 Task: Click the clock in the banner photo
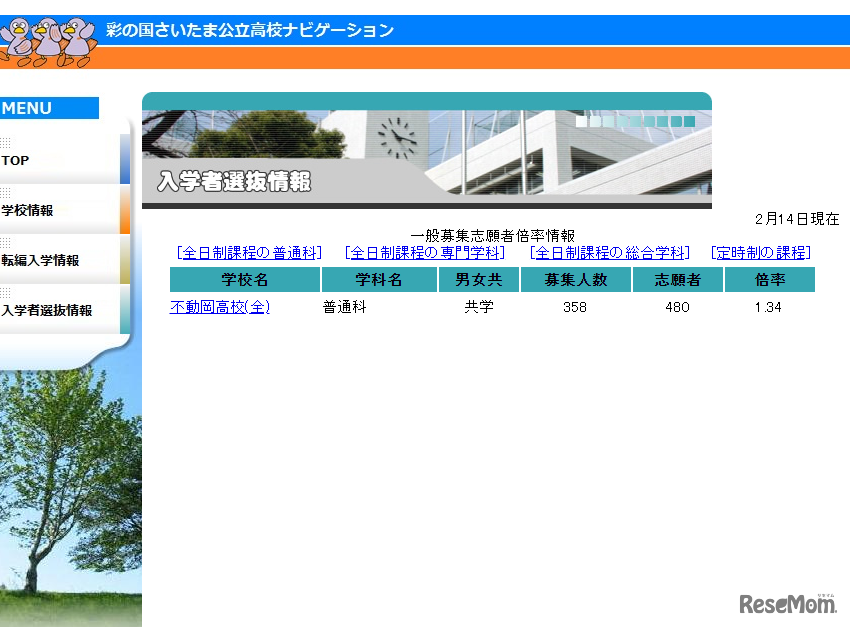[x=399, y=136]
